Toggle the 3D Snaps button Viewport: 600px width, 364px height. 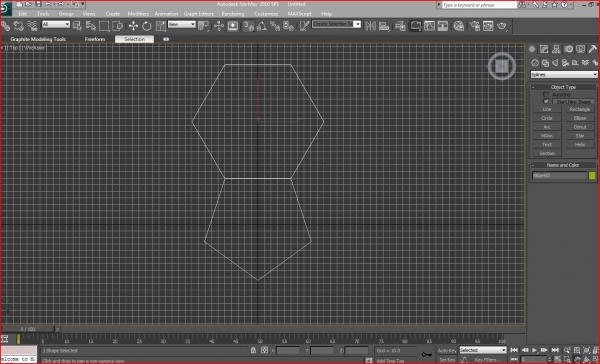[x=248, y=26]
